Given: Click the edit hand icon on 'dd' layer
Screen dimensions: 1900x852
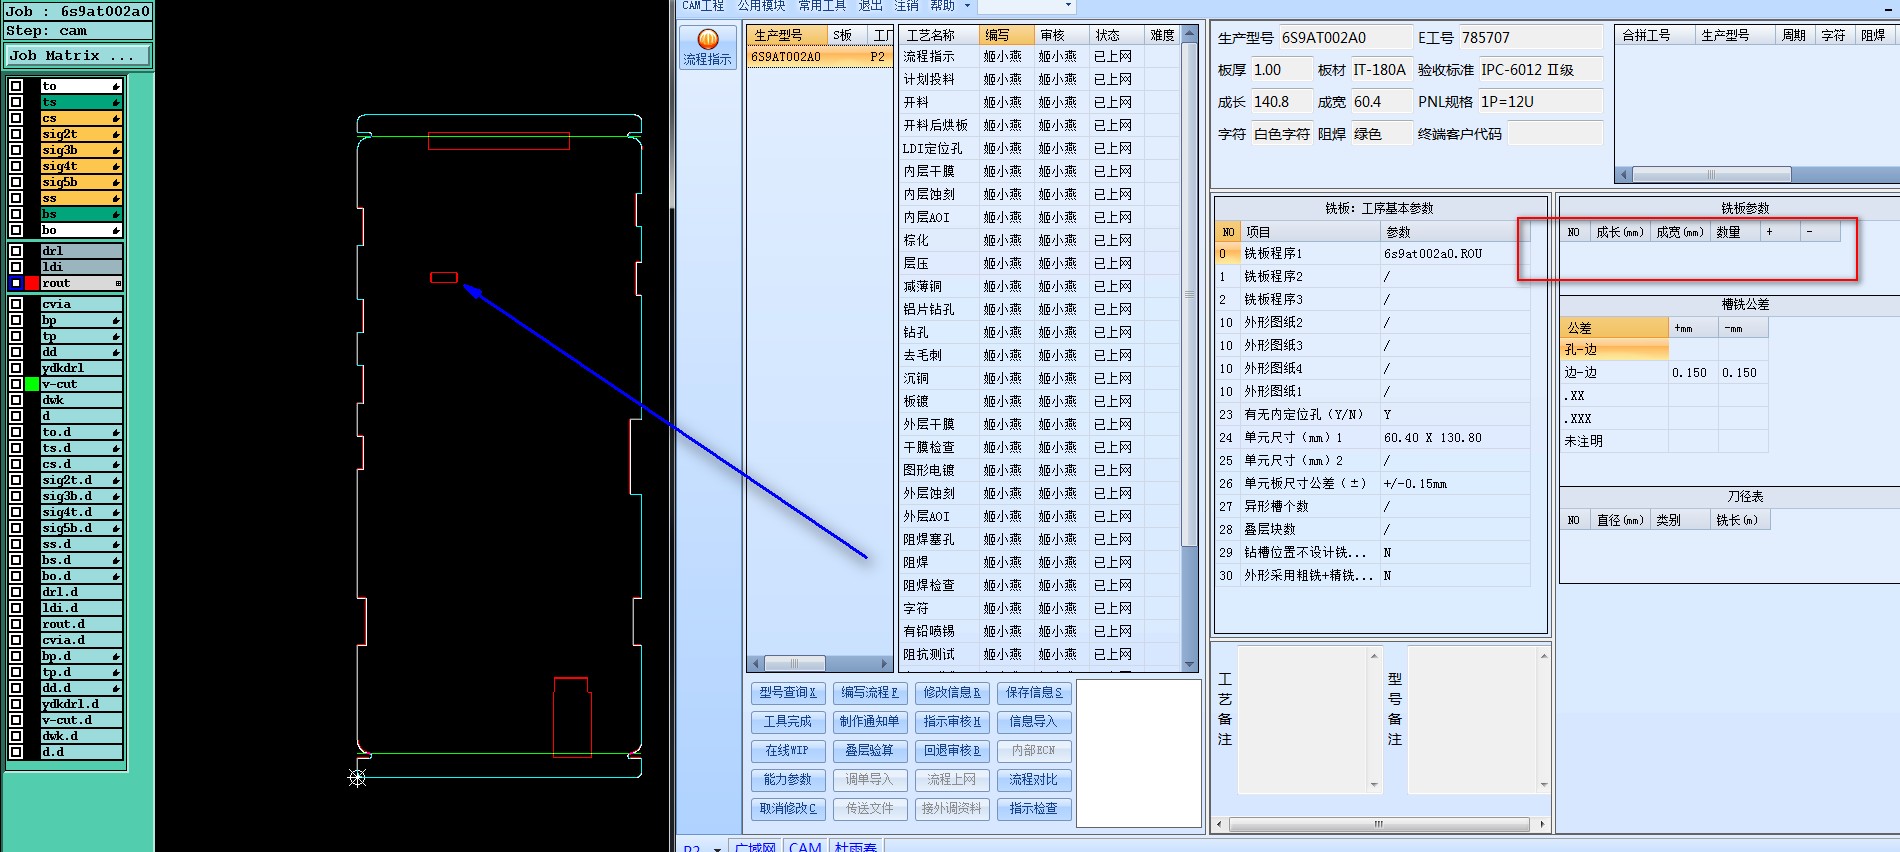Looking at the screenshot, I should 116,352.
